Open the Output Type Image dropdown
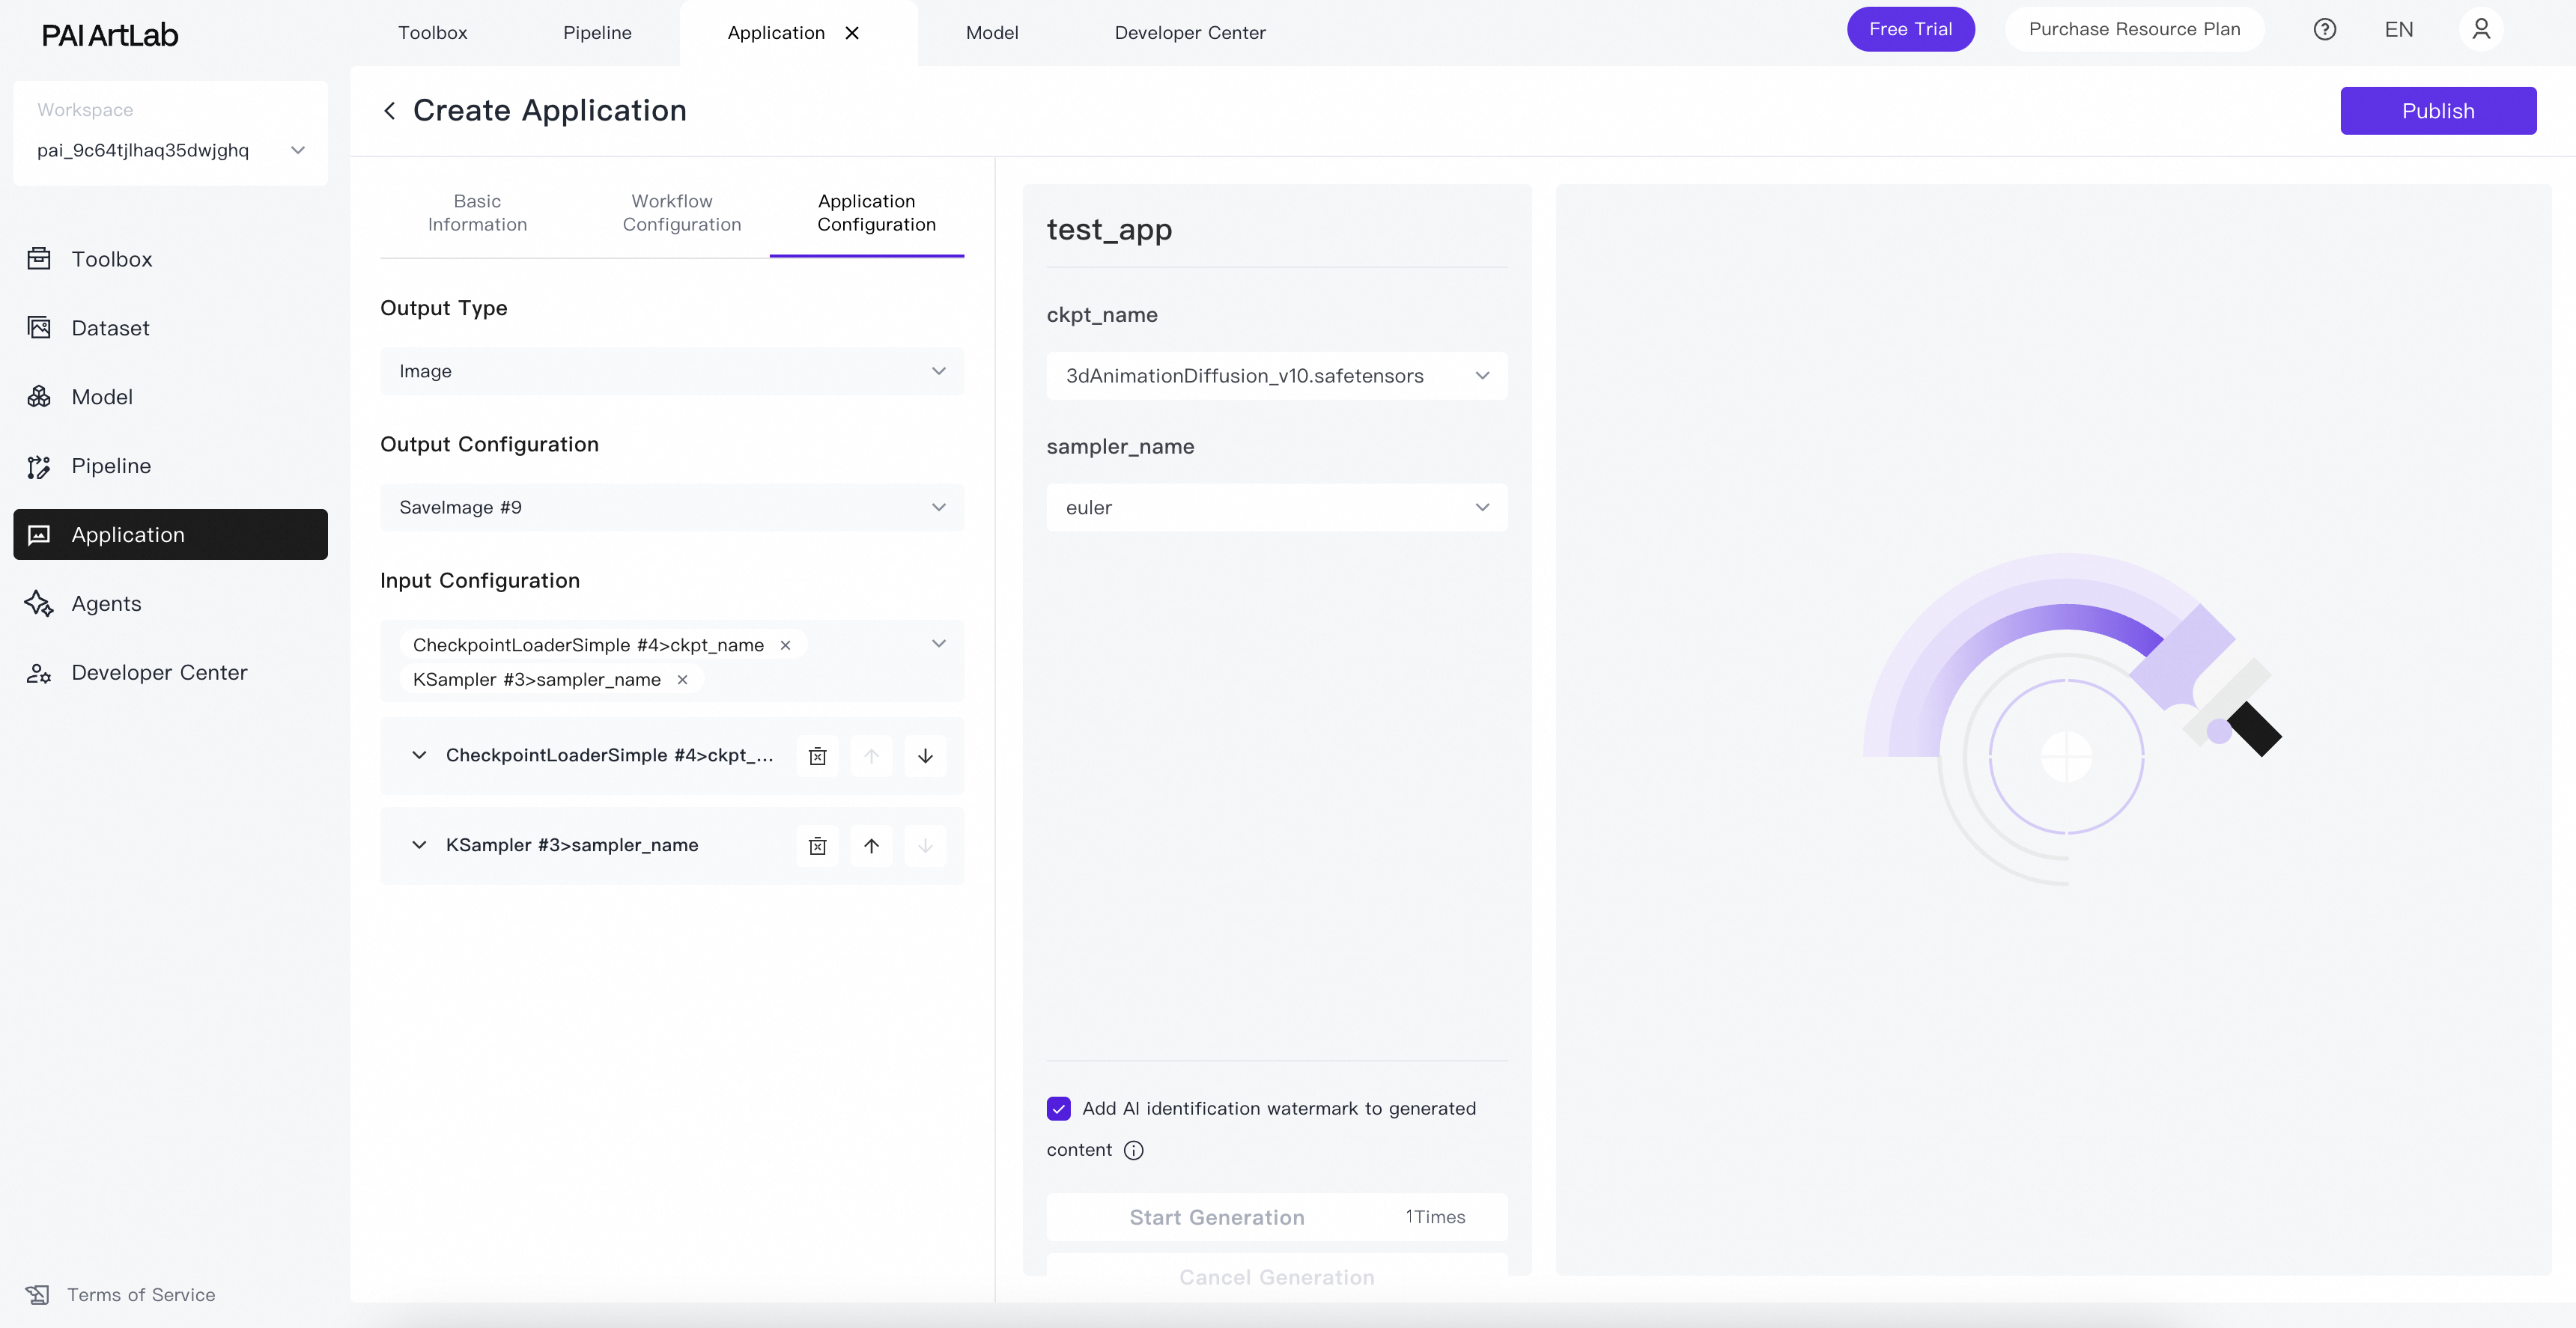This screenshot has height=1328, width=2576. pos(671,371)
